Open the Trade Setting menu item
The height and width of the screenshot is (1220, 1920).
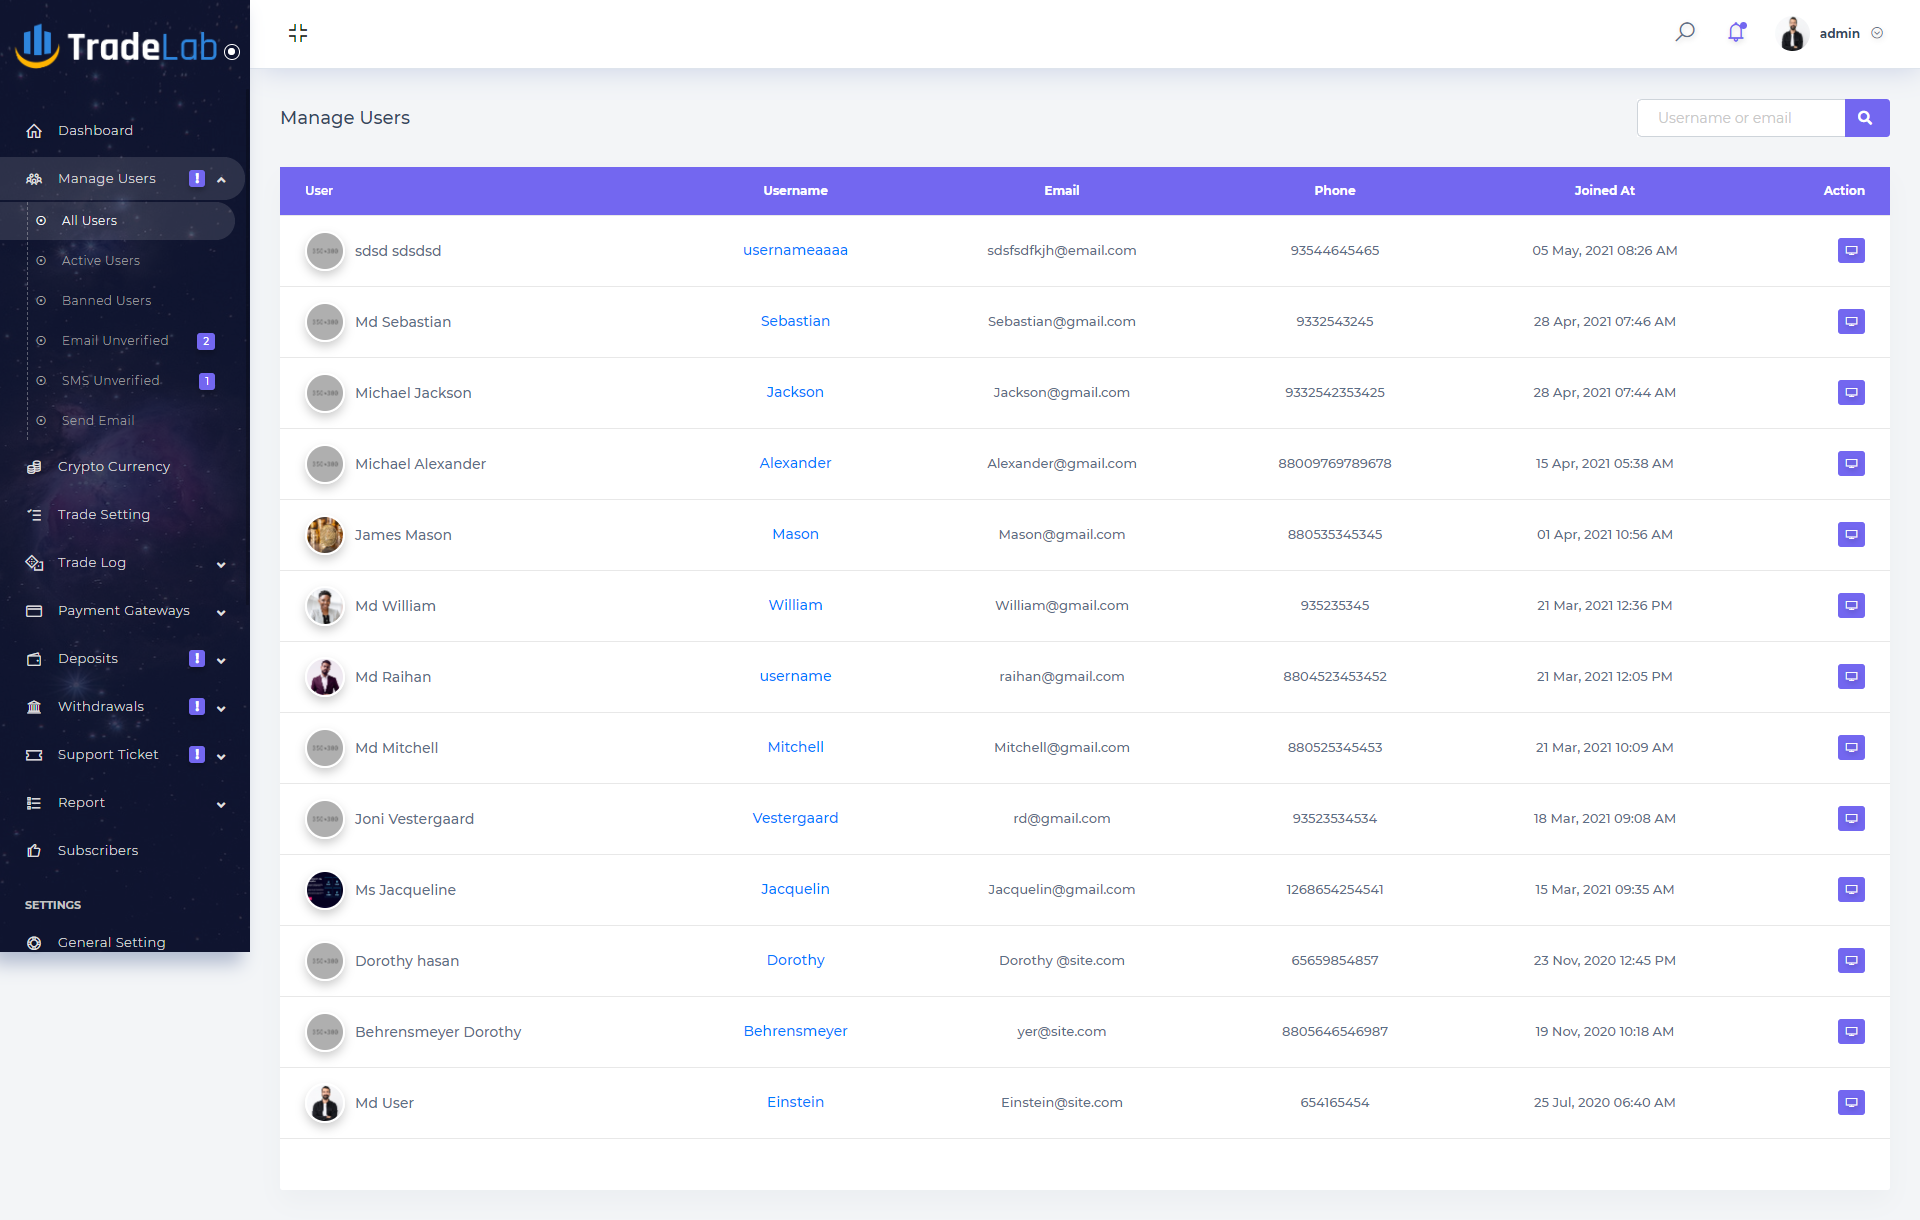pos(104,515)
